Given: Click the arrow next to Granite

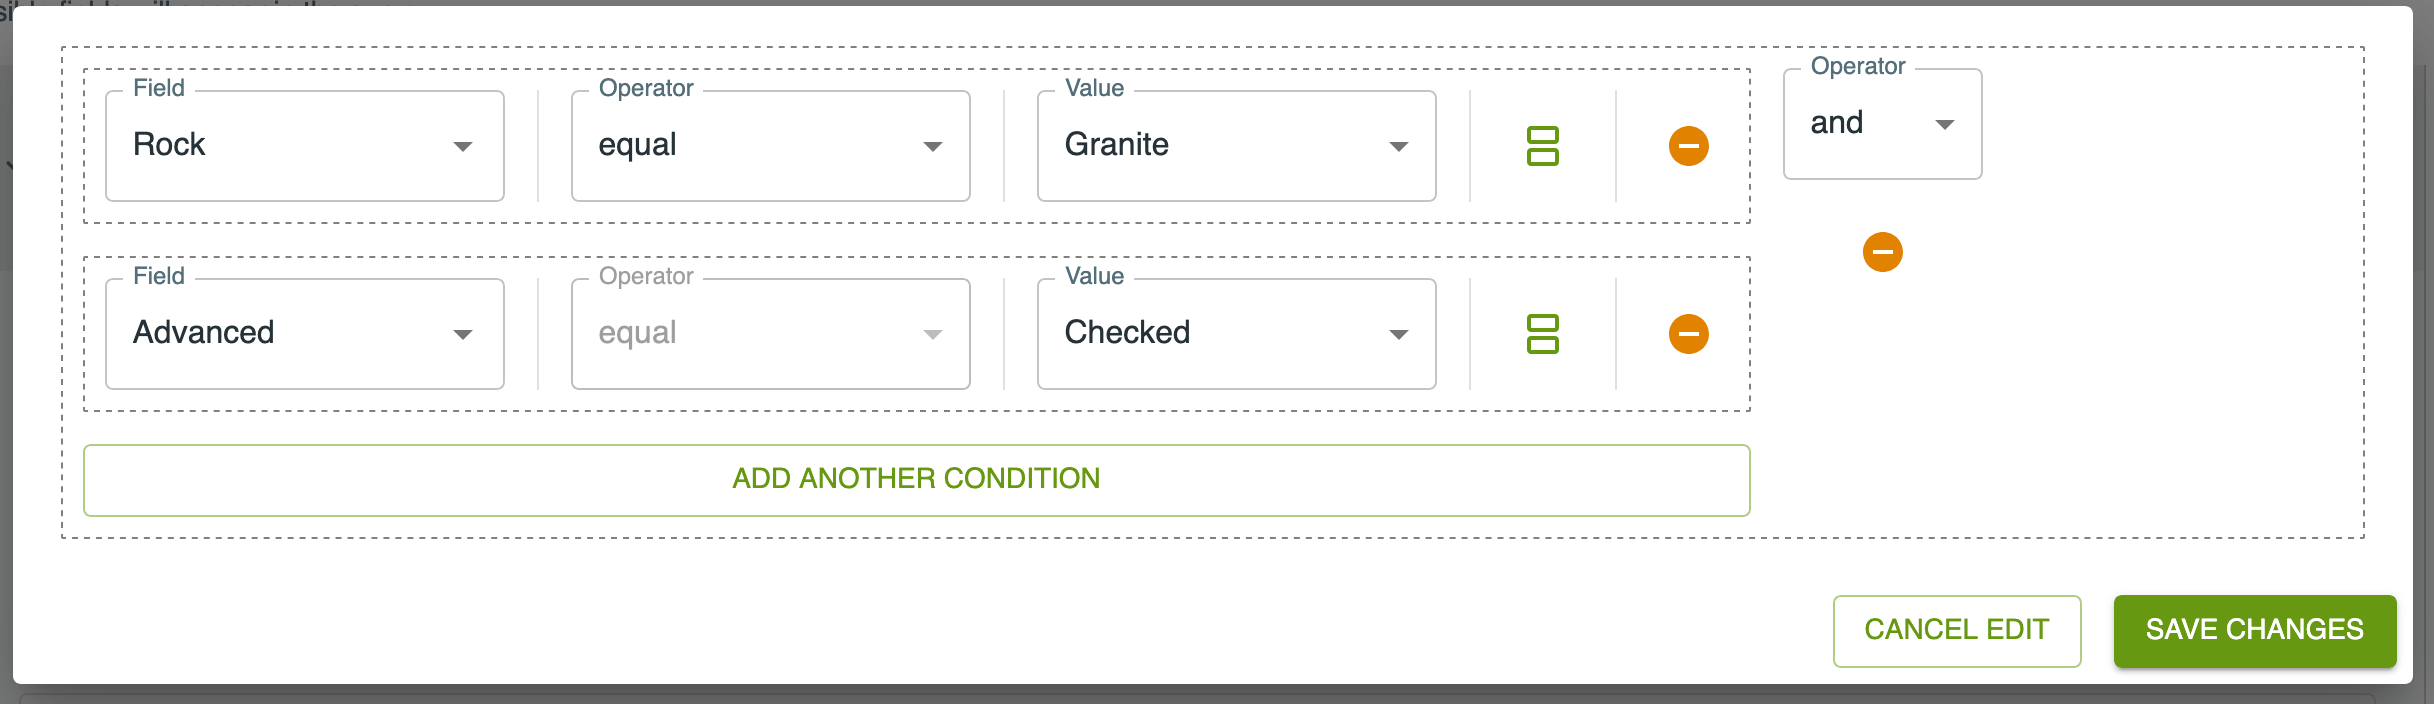Looking at the screenshot, I should point(1398,147).
